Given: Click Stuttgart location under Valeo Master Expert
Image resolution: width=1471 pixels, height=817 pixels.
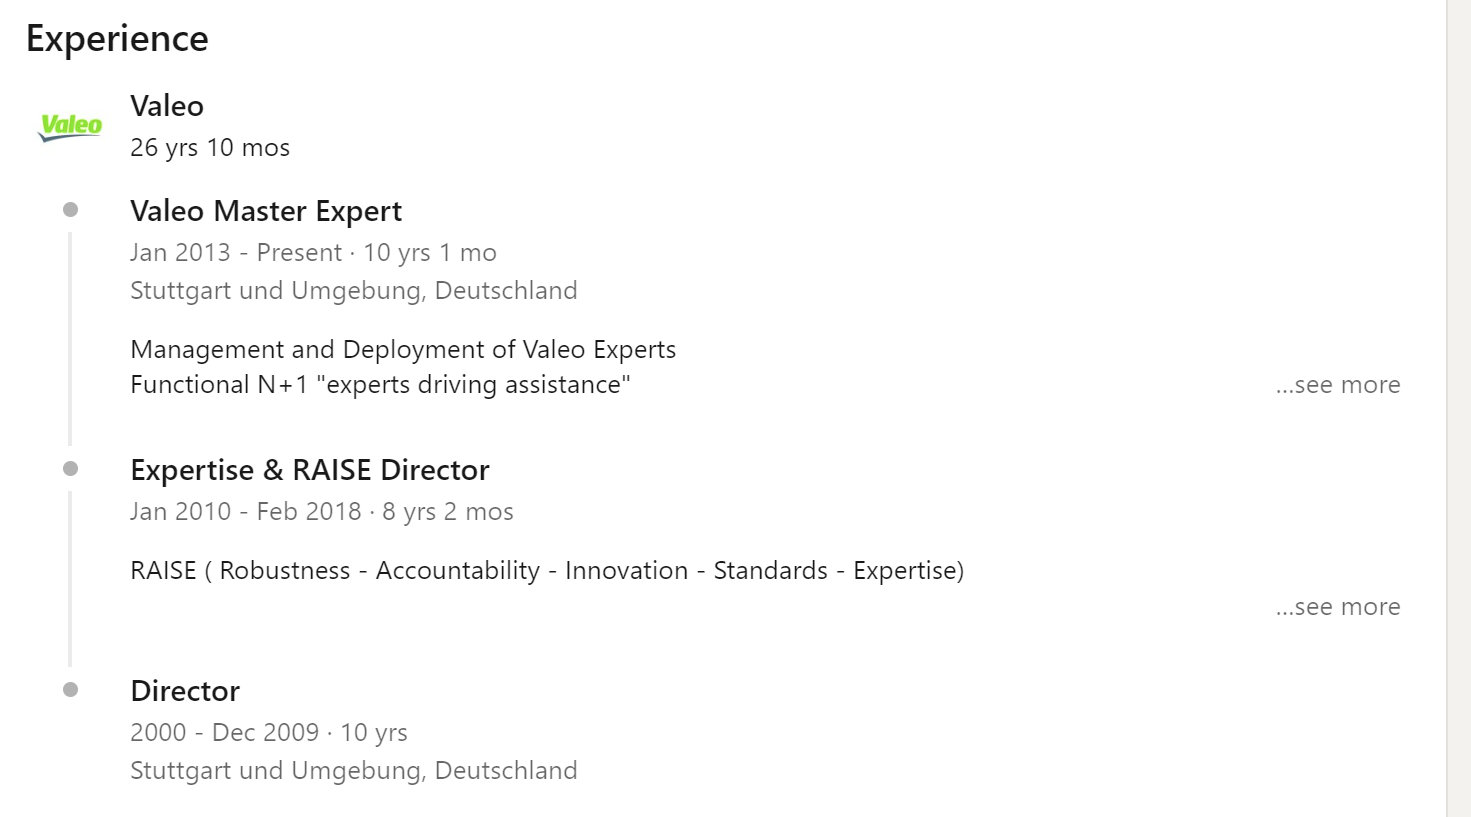Looking at the screenshot, I should click(354, 291).
